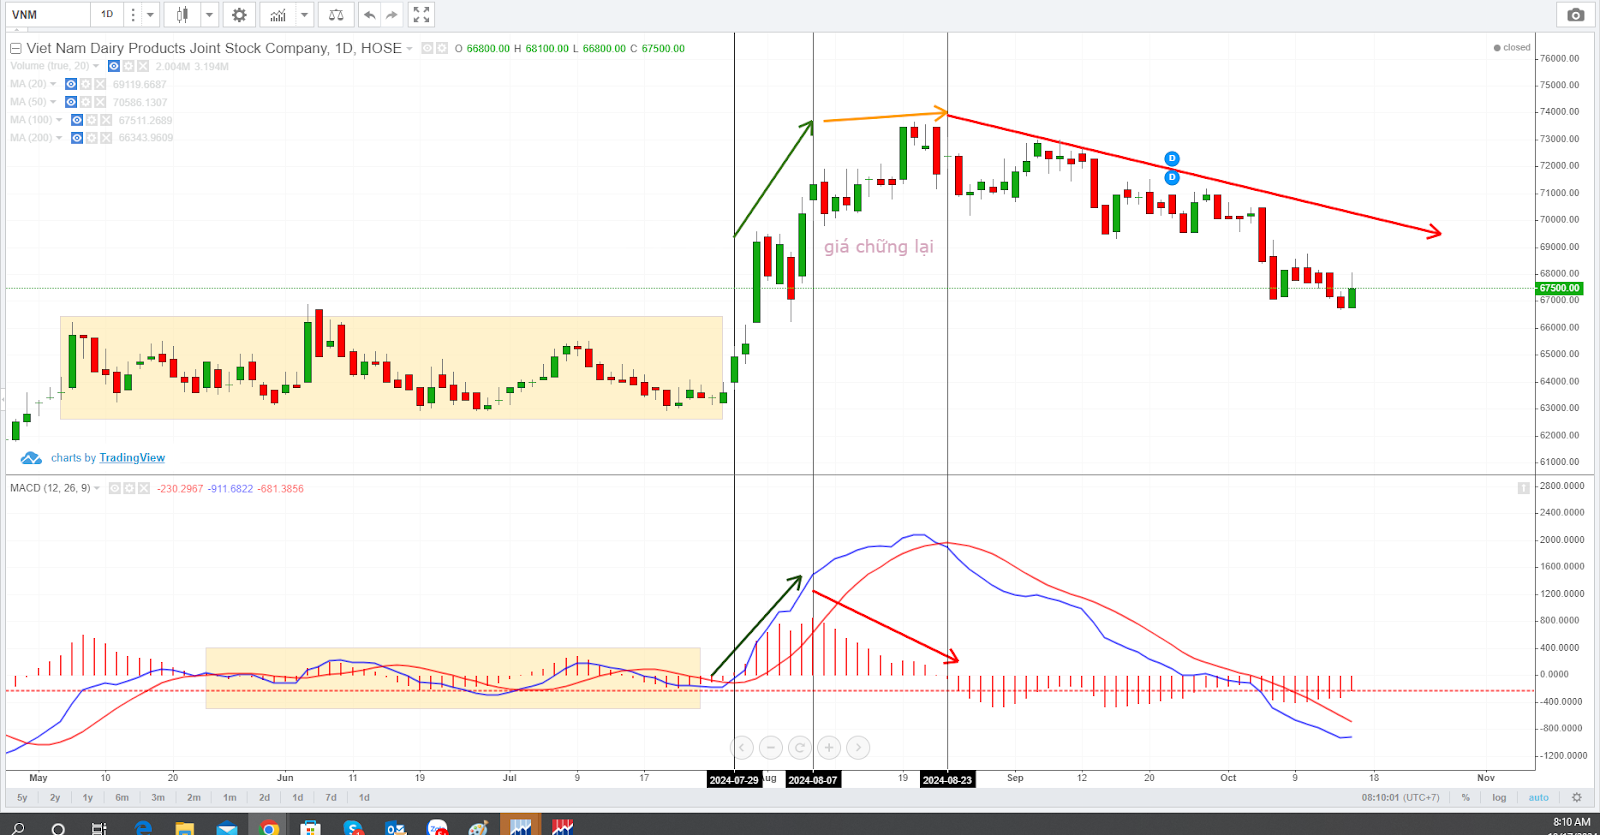The height and width of the screenshot is (835, 1600).
Task: Select the 7d time range
Action: [x=331, y=798]
